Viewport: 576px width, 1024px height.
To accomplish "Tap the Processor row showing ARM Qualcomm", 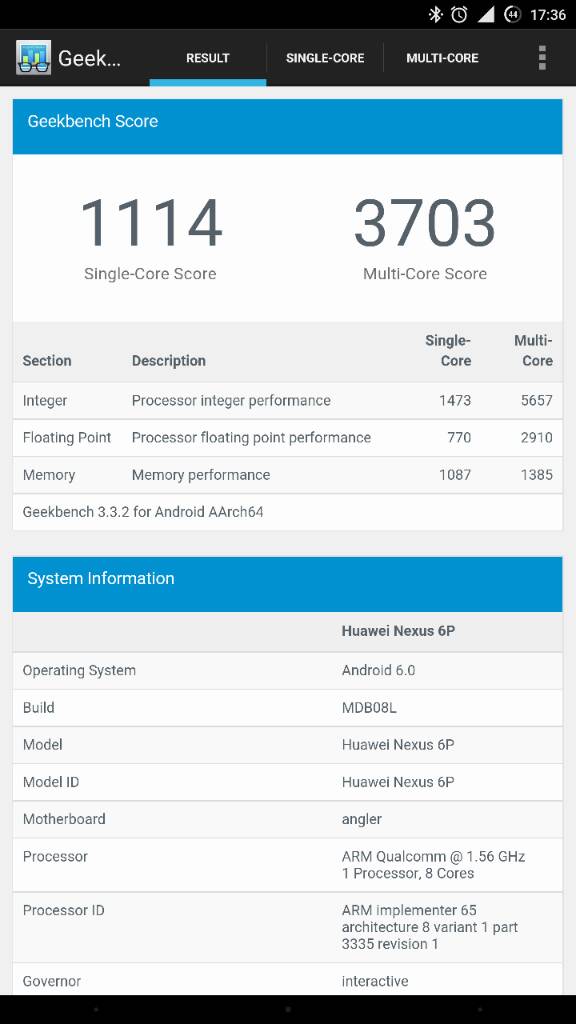I will [x=287, y=865].
